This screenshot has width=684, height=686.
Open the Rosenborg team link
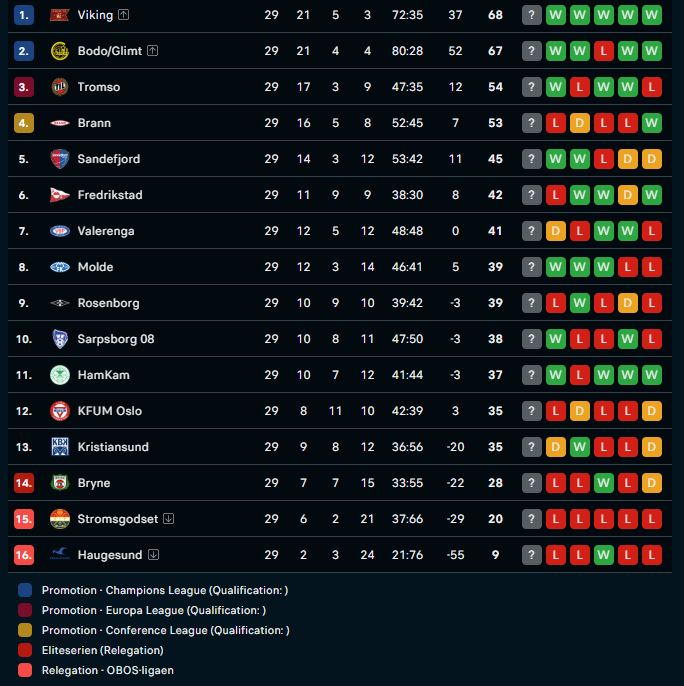[108, 303]
